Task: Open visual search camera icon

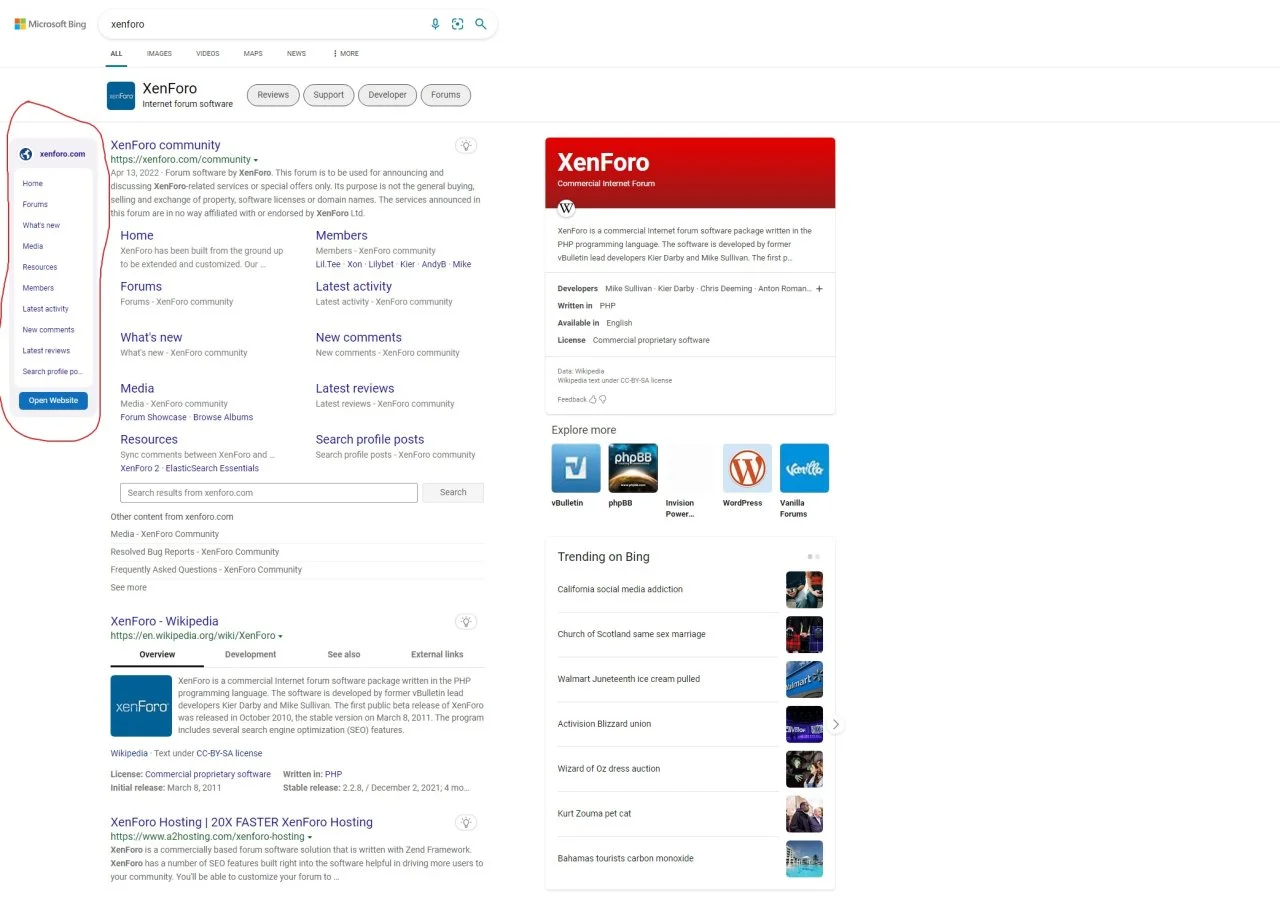Action: 458,24
